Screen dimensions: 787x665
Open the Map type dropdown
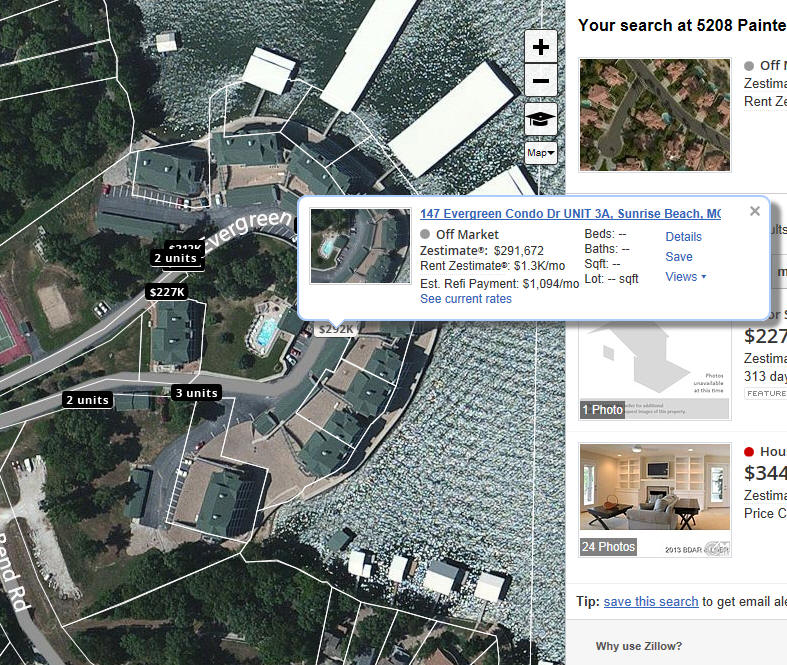(541, 153)
